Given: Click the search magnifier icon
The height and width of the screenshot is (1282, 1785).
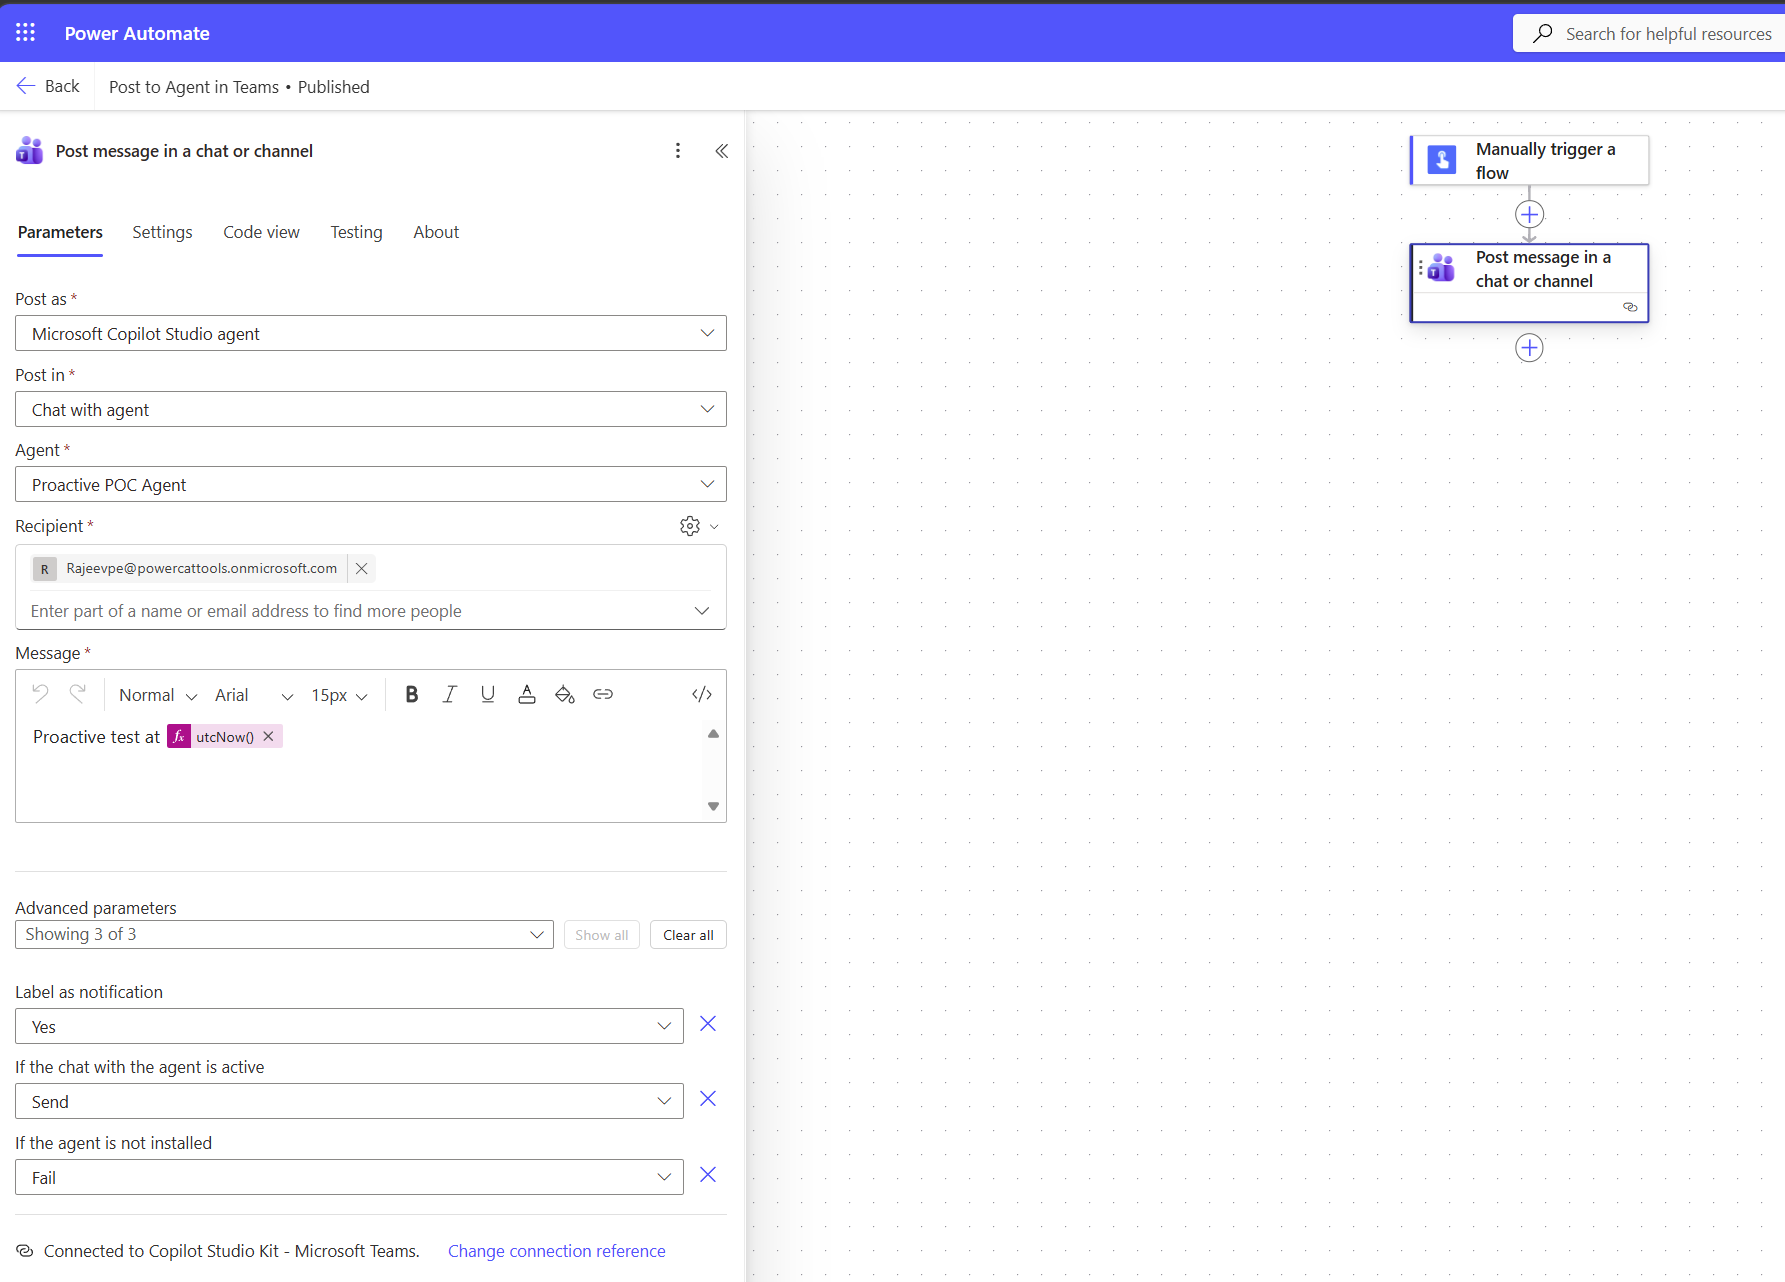Looking at the screenshot, I should point(1543,33).
